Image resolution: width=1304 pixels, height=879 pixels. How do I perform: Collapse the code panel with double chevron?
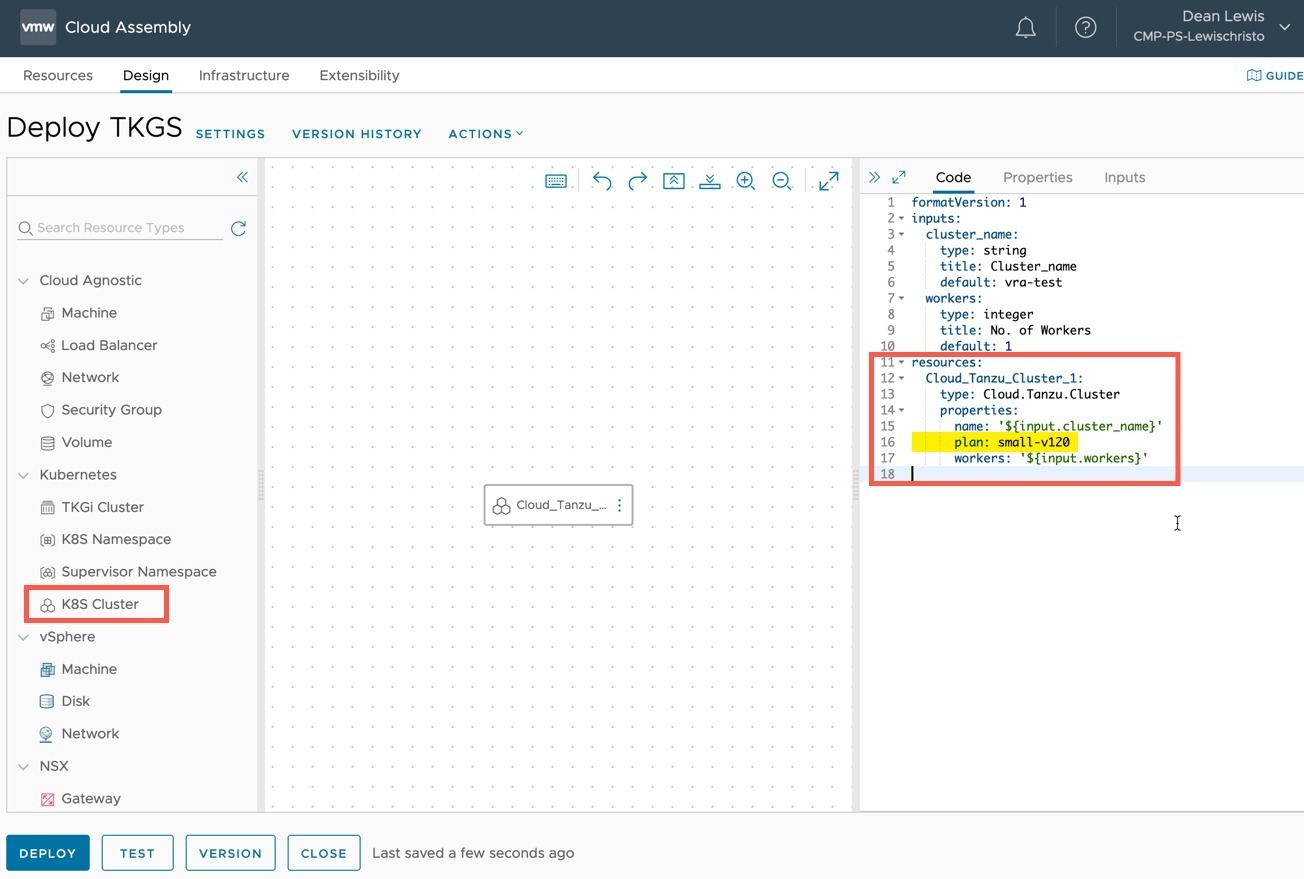point(874,177)
